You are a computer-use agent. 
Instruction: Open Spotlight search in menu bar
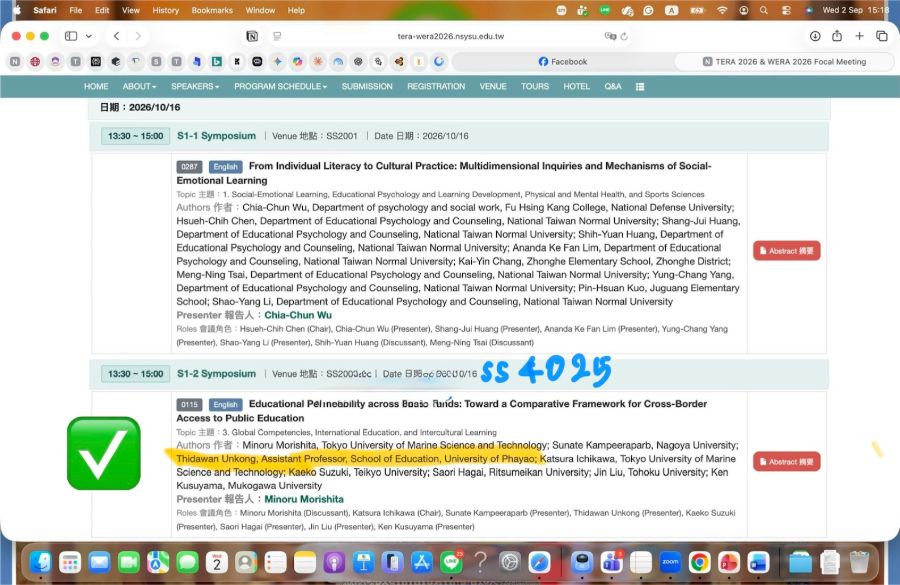pos(763,10)
